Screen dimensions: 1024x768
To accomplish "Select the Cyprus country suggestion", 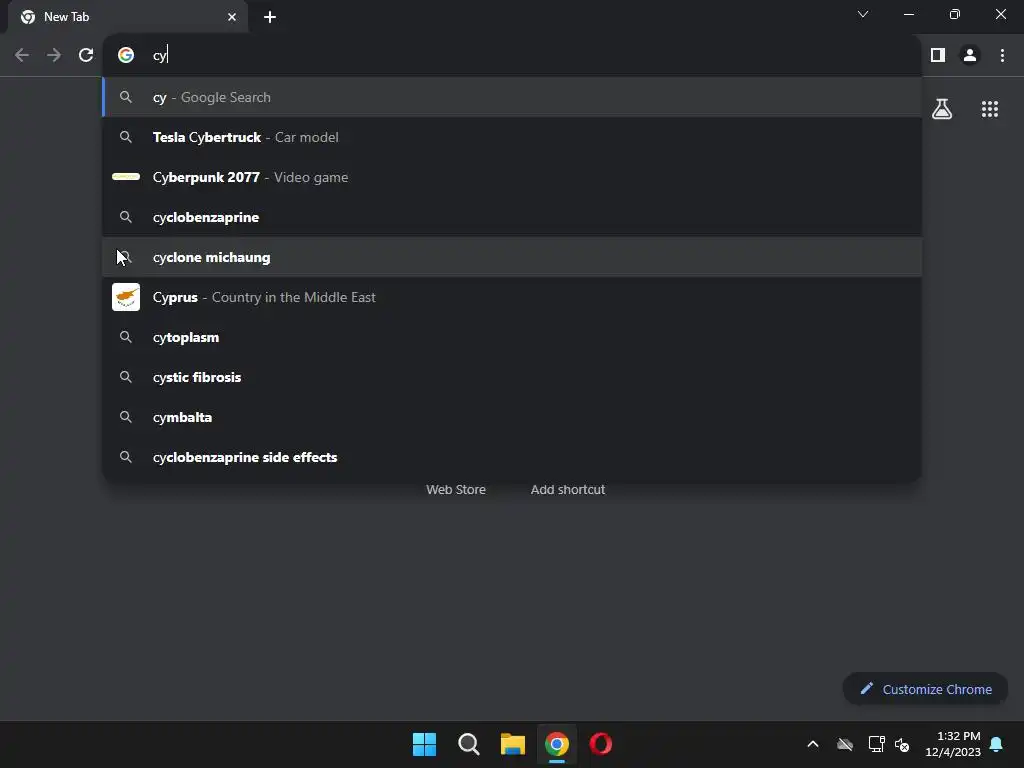I will pos(512,297).
